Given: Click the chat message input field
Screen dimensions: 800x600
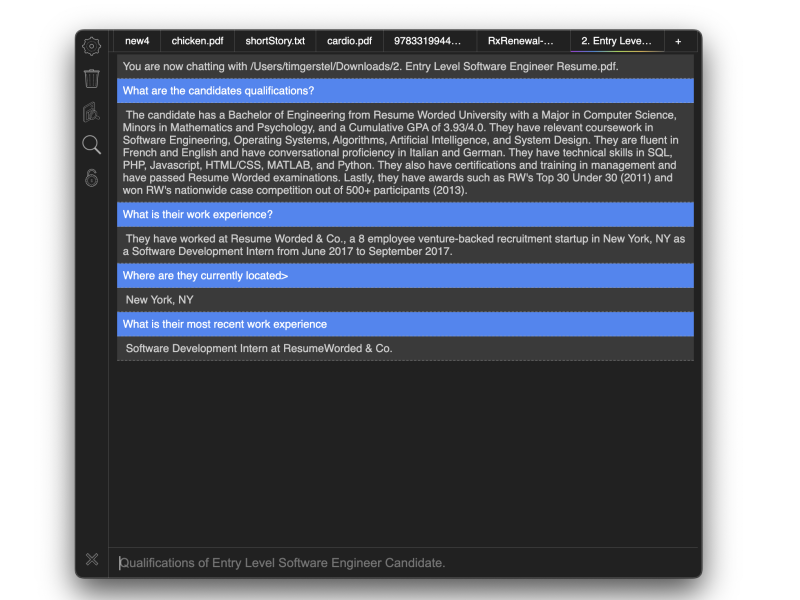Looking at the screenshot, I should pos(403,563).
